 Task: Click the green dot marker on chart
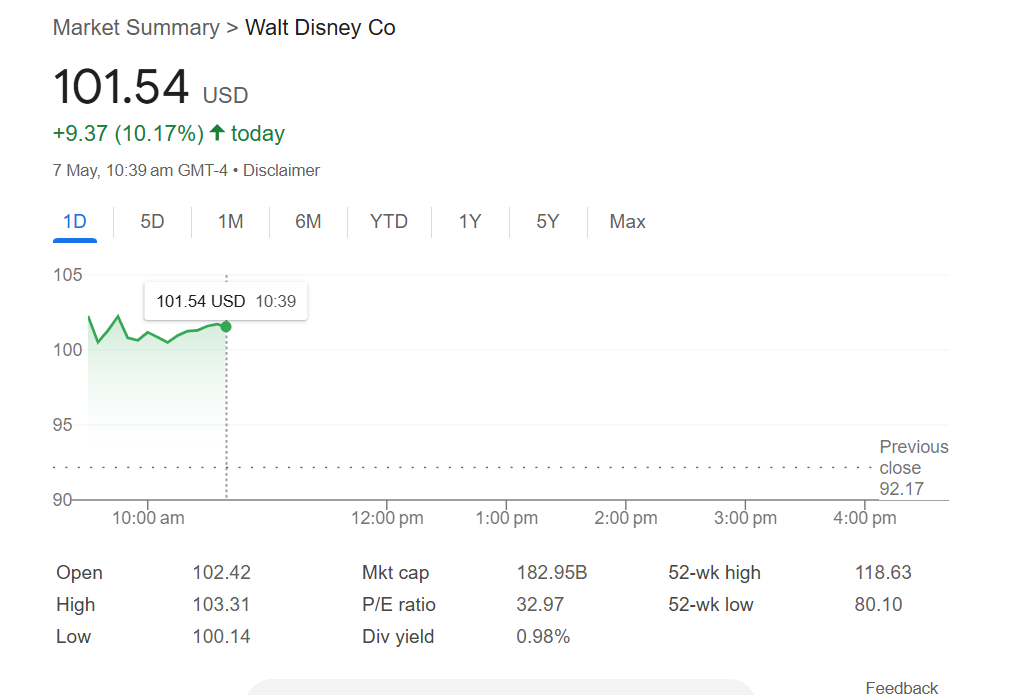(x=226, y=326)
